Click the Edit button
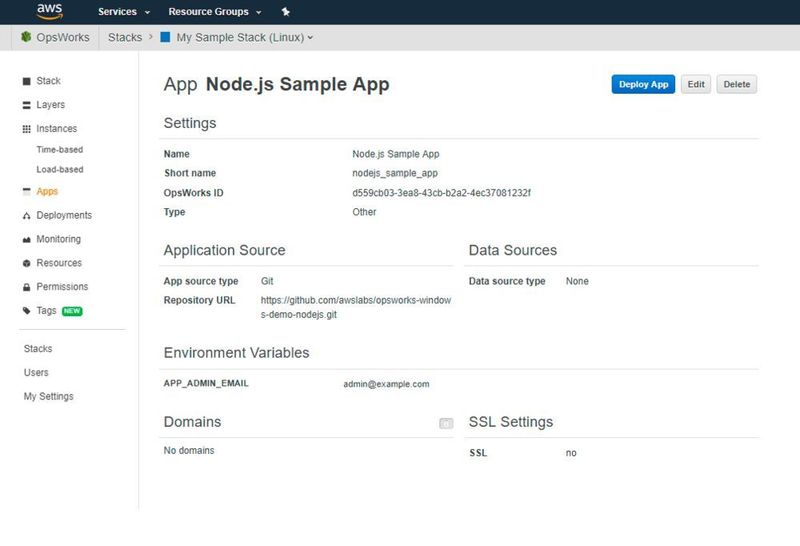The image size is (800, 546). (696, 84)
